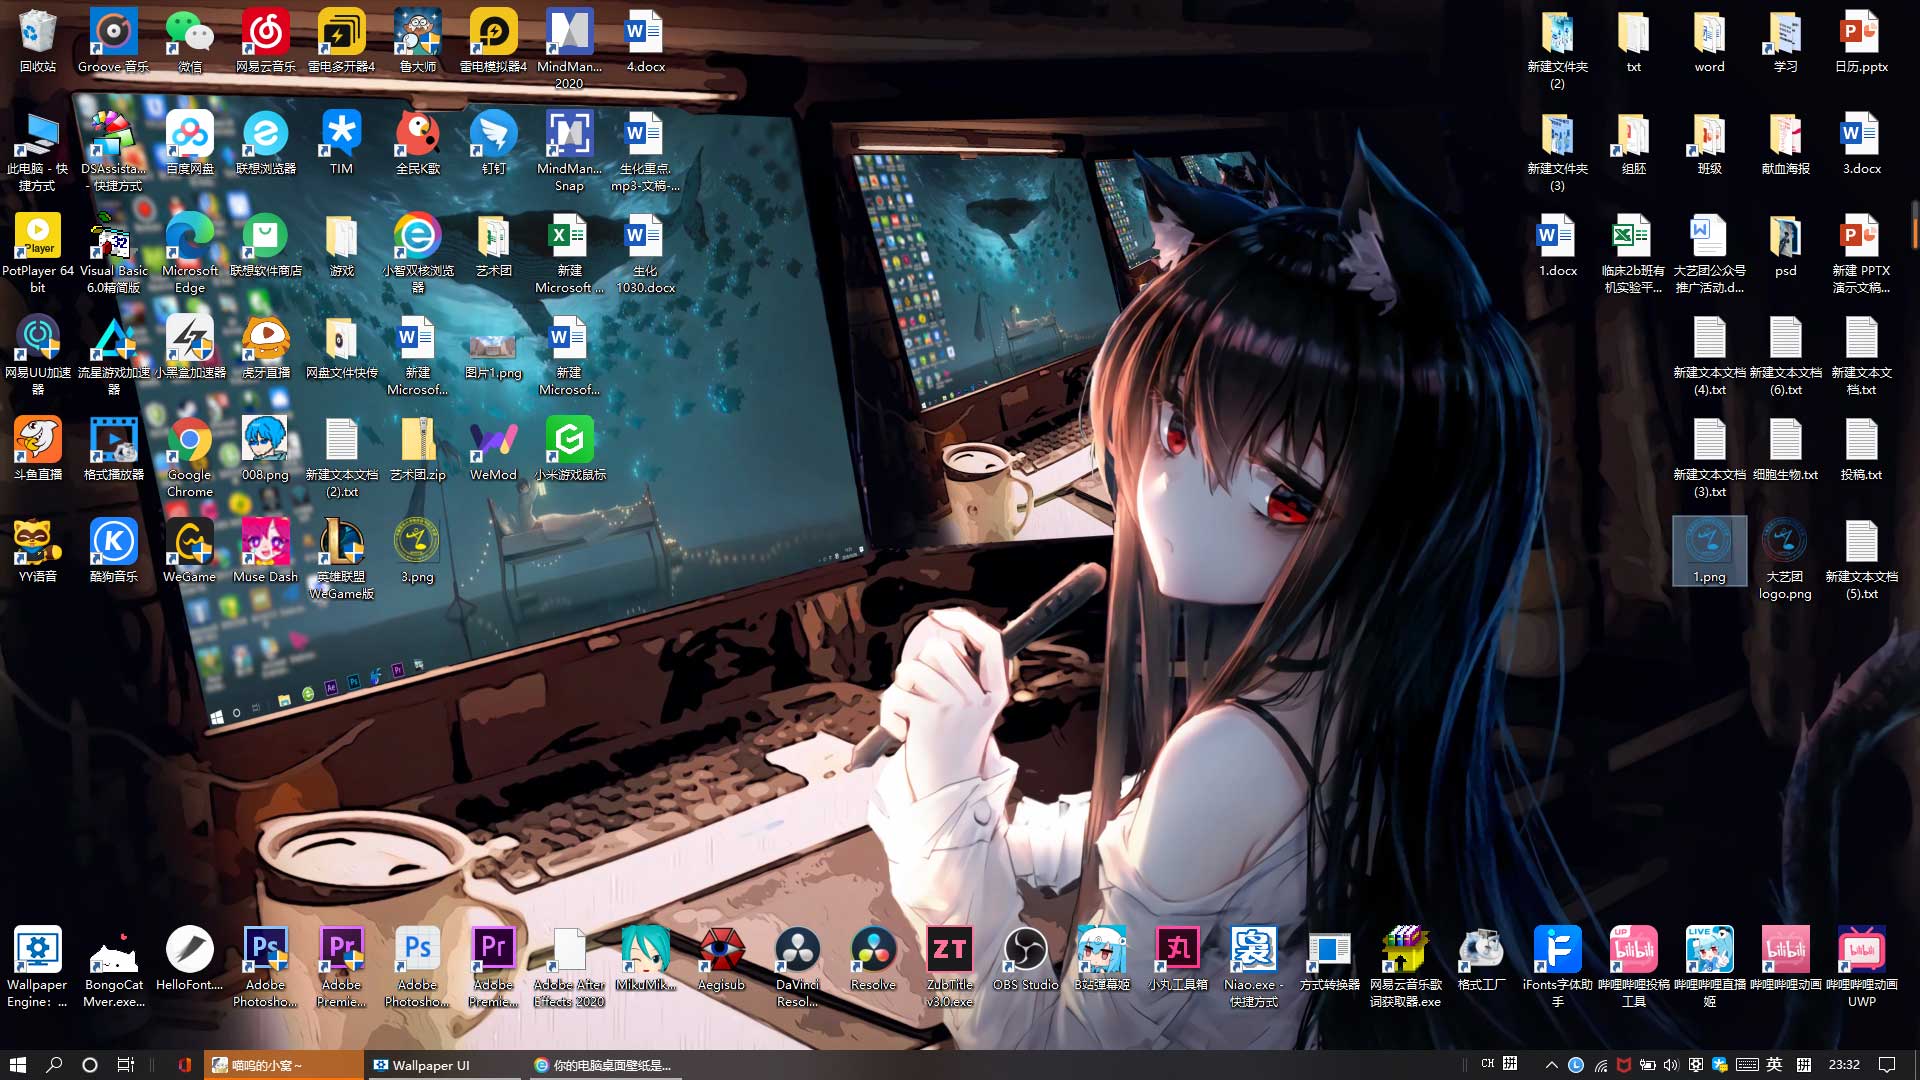Click the 大艺团 logo.png image file
1920x1080 pixels.
tap(1785, 560)
